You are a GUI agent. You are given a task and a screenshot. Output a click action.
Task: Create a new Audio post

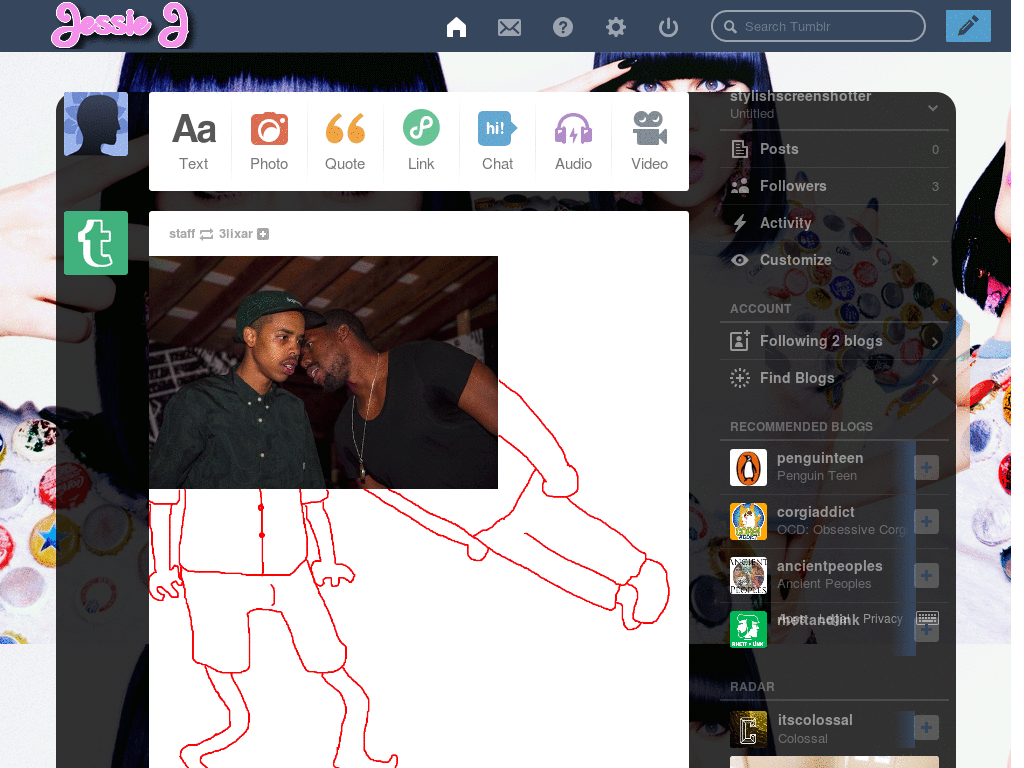(573, 142)
